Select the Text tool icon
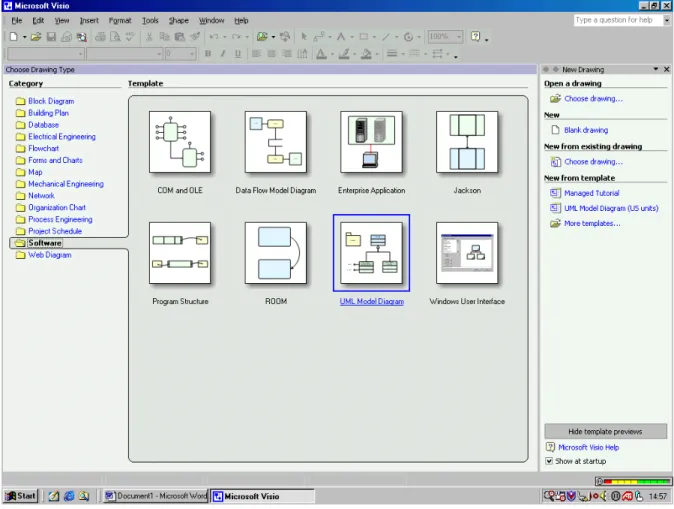This screenshot has width=674, height=509. coord(341,37)
